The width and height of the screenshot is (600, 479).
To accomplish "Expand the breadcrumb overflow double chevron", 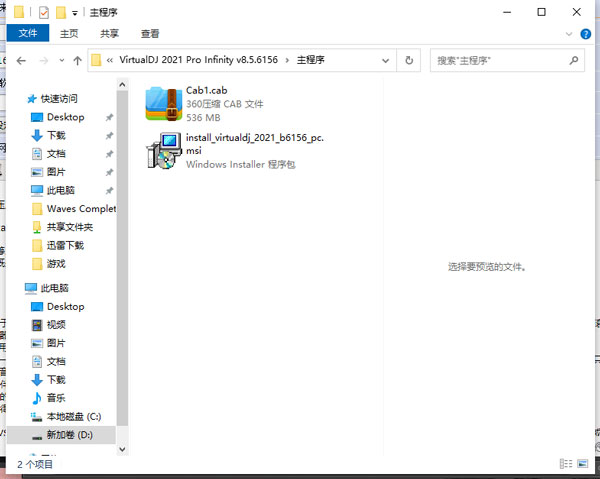I will [110, 60].
